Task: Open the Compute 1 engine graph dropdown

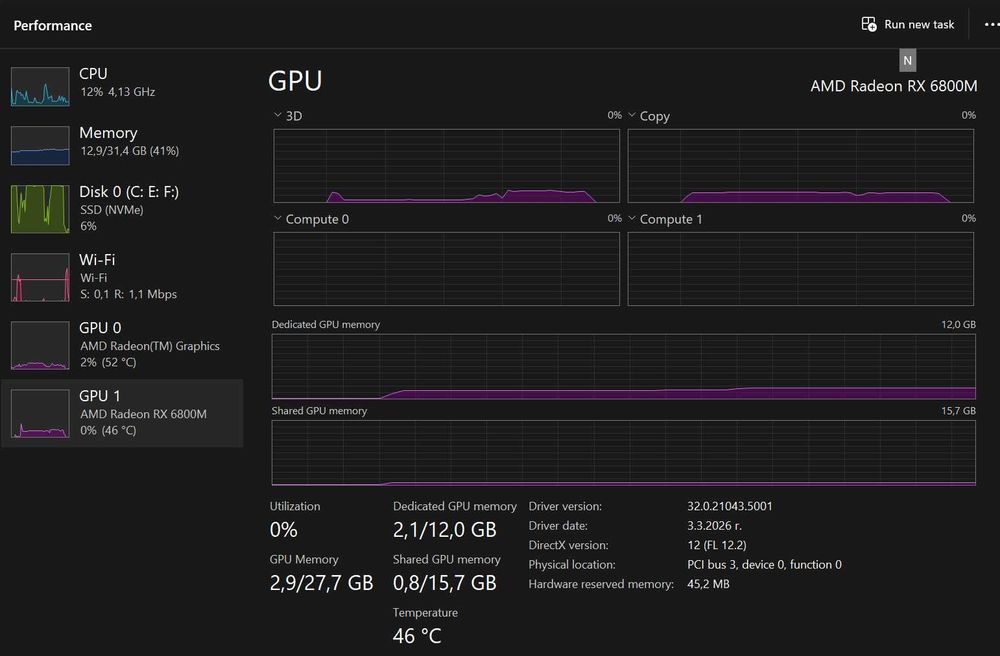Action: tap(632, 219)
